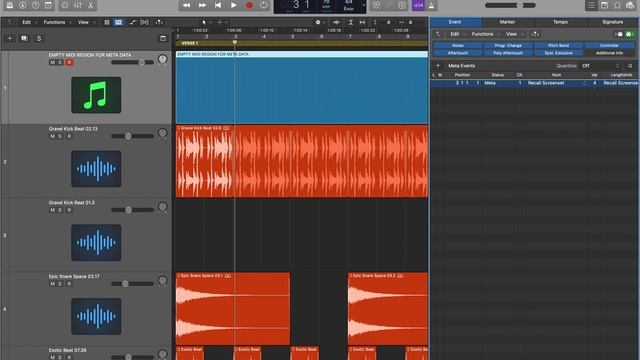The image size is (640, 360).
Task: Toggle the Controller filter button
Action: coord(609,45)
